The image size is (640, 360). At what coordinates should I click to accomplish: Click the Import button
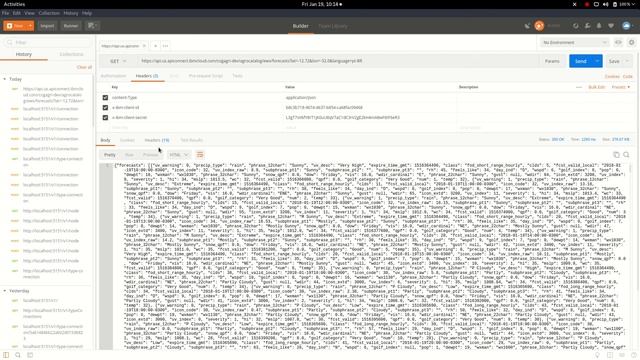coord(47,26)
